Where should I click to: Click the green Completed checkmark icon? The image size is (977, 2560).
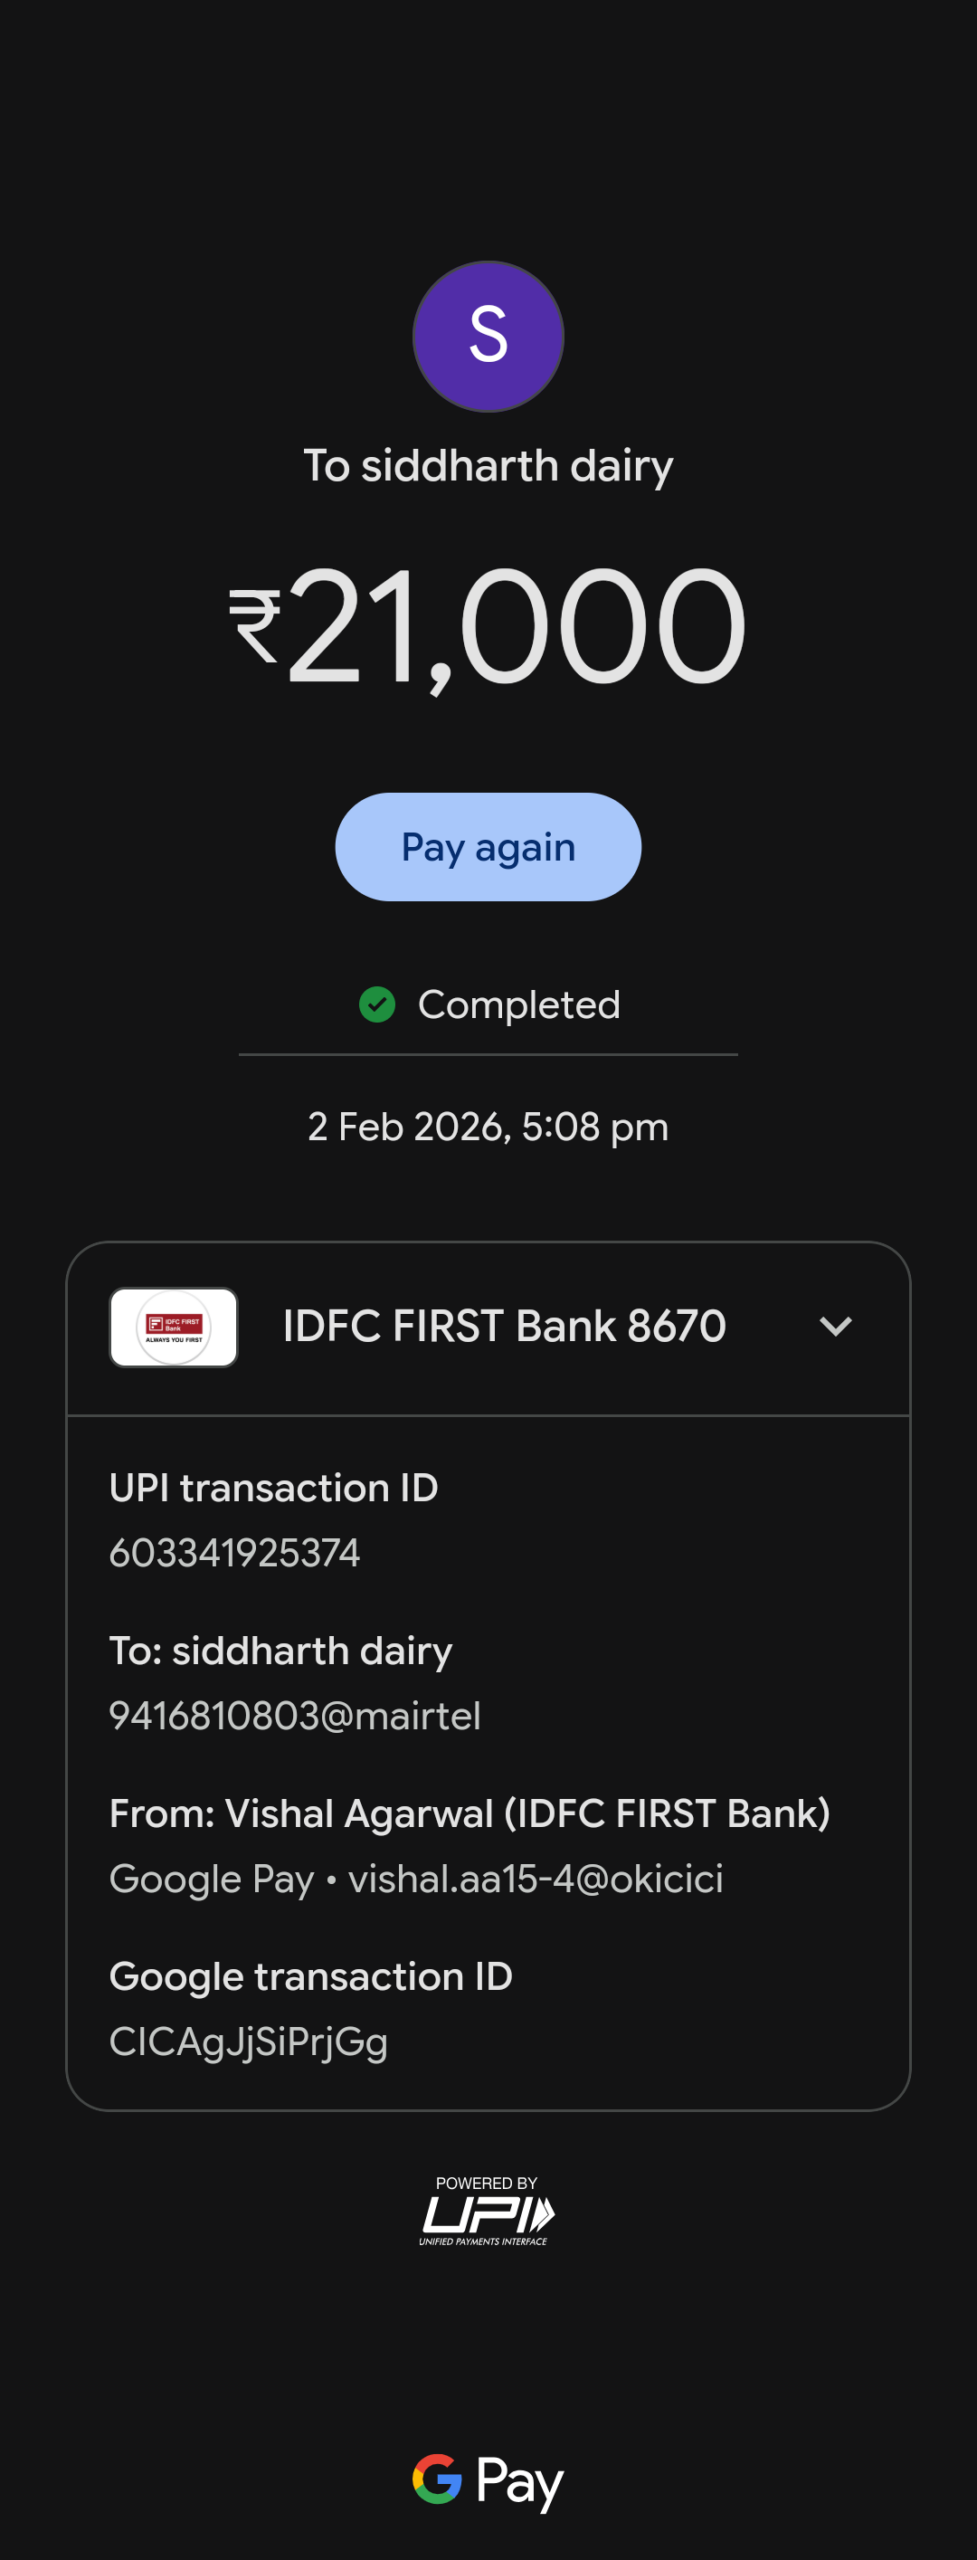tap(377, 1004)
